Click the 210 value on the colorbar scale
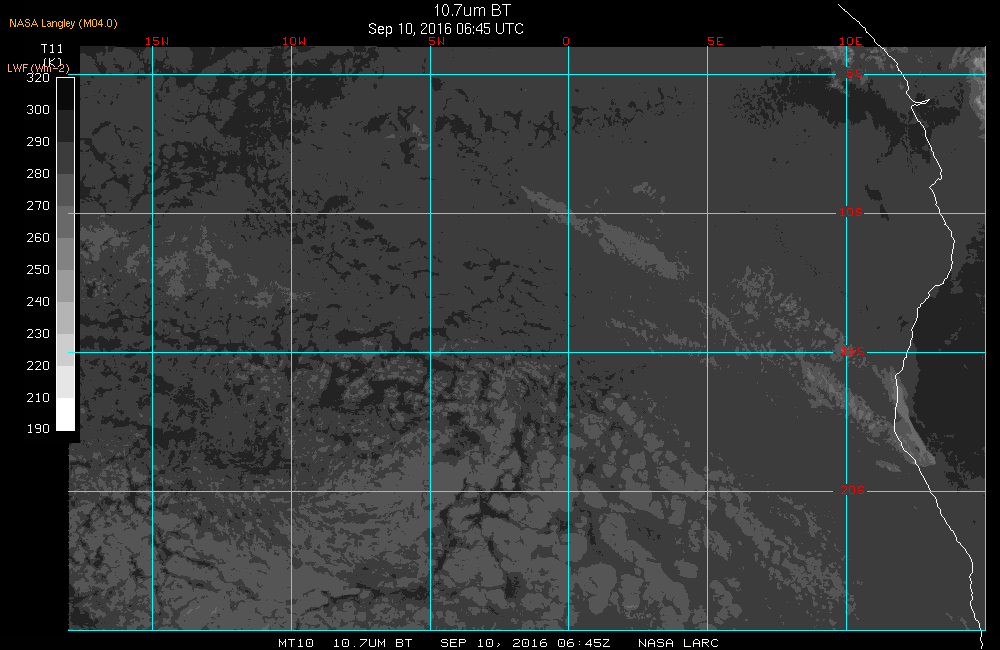This screenshot has width=1000, height=650. tap(38, 397)
